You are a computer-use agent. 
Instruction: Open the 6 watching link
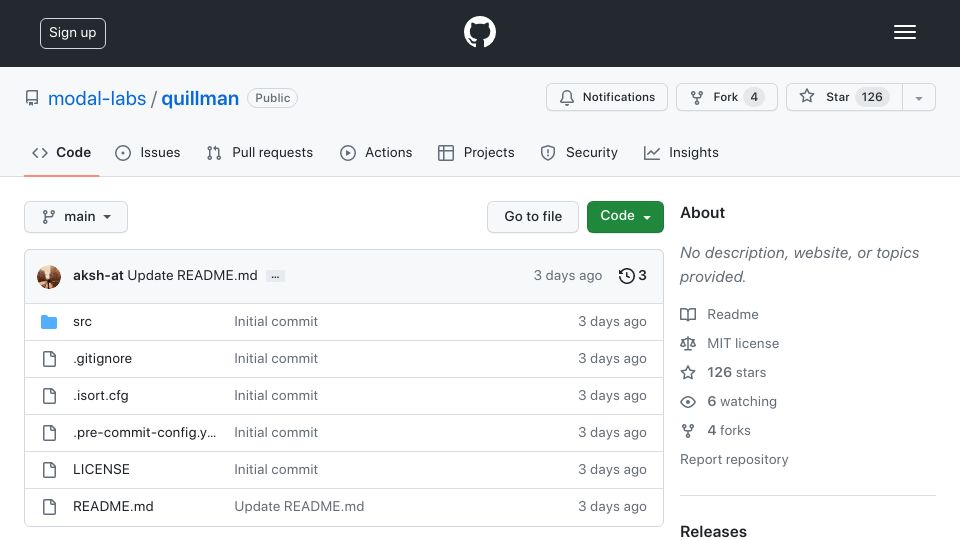(742, 402)
